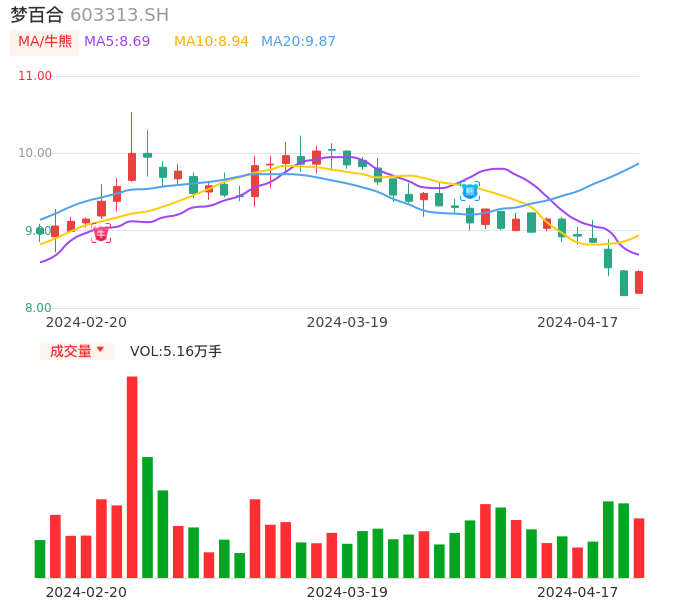Screen dimensions: 686x606
Task: Click the stock code 603313.SH
Action: pyautogui.click(x=119, y=15)
